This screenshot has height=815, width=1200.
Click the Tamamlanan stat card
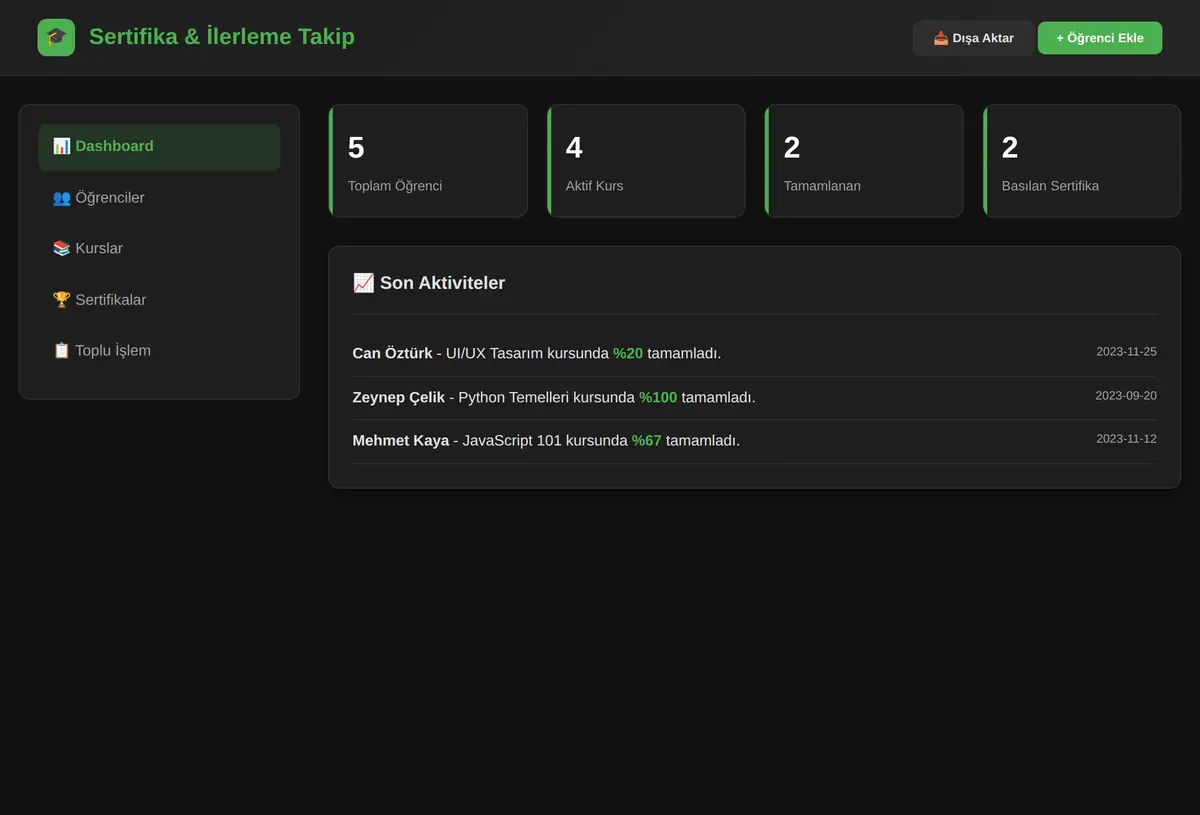pos(864,161)
